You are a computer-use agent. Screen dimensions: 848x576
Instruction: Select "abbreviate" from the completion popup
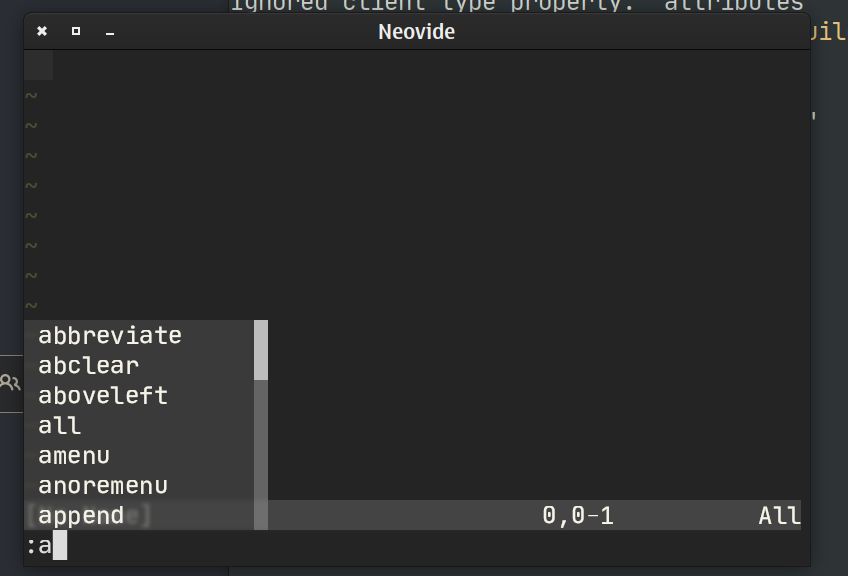pyautogui.click(x=109, y=335)
